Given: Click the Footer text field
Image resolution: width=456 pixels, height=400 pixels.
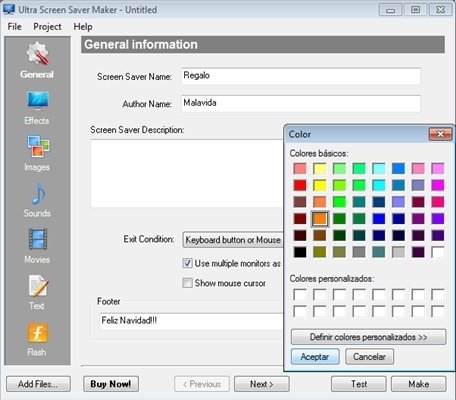Looking at the screenshot, I should click(191, 321).
